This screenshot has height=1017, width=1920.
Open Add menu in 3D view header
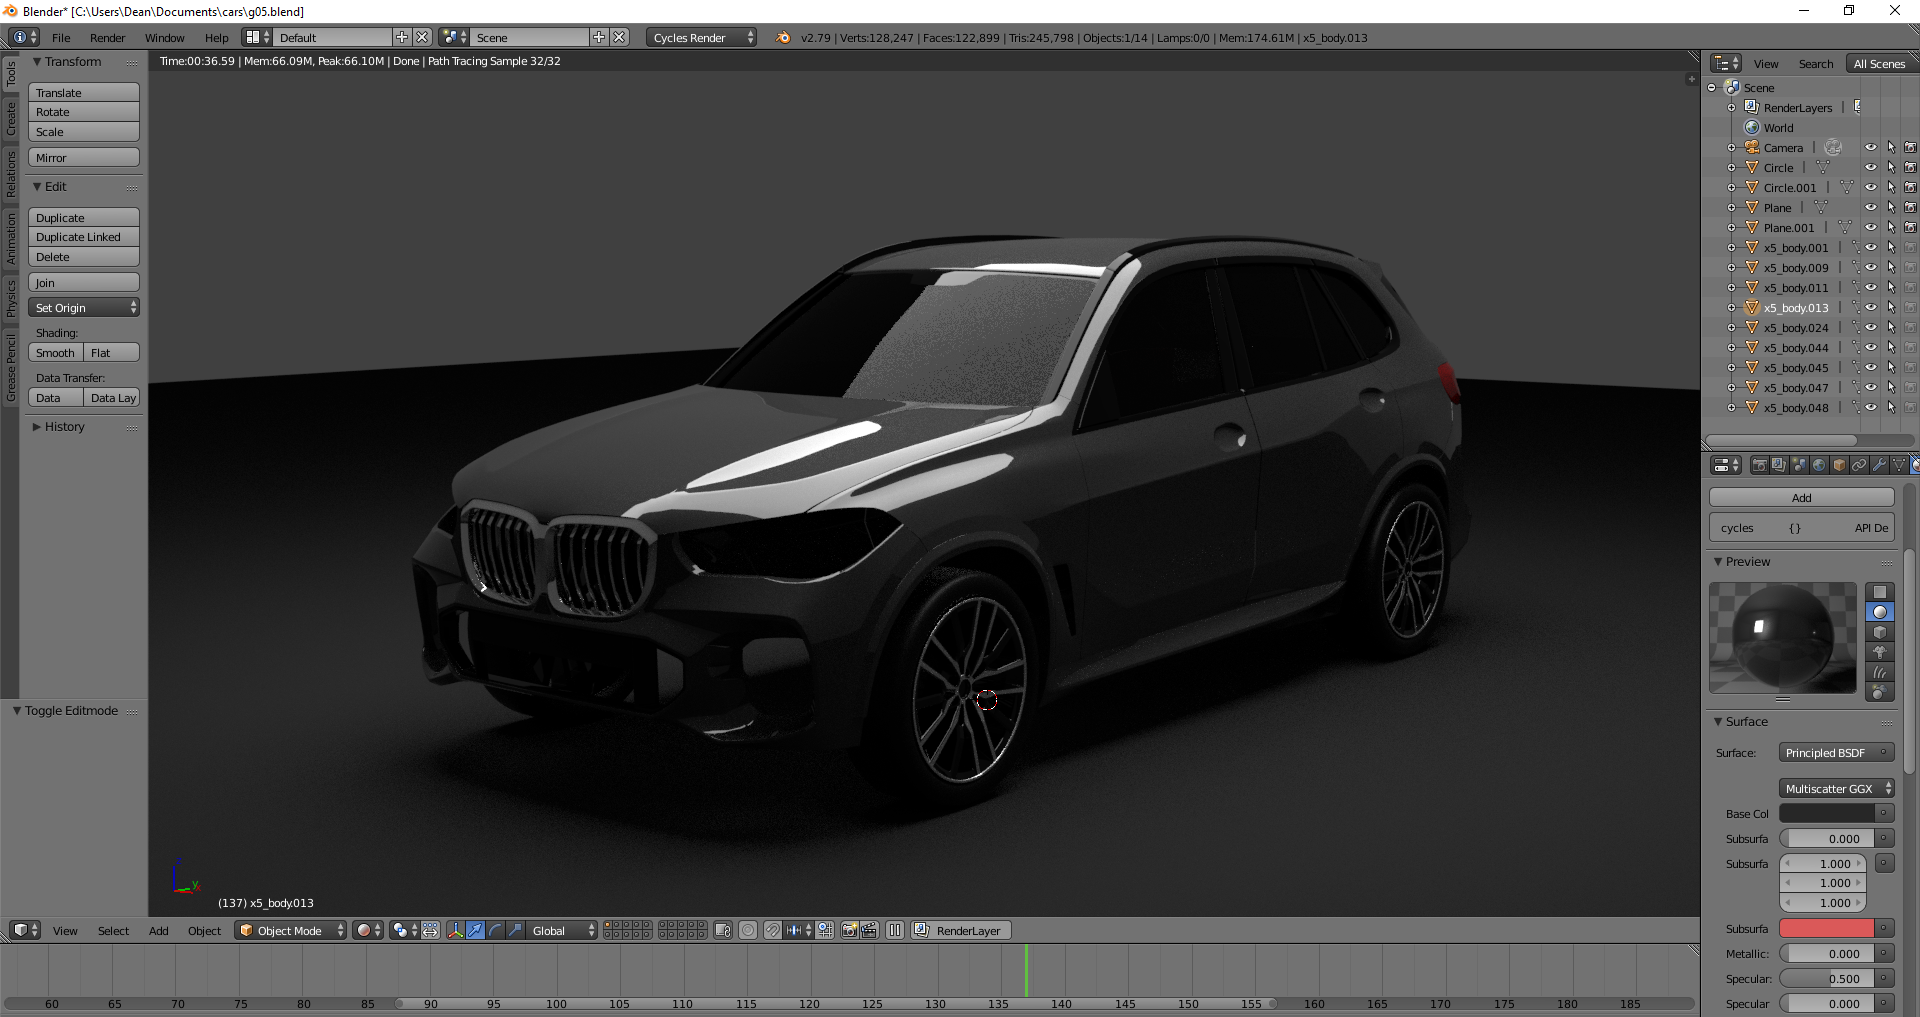tap(159, 930)
